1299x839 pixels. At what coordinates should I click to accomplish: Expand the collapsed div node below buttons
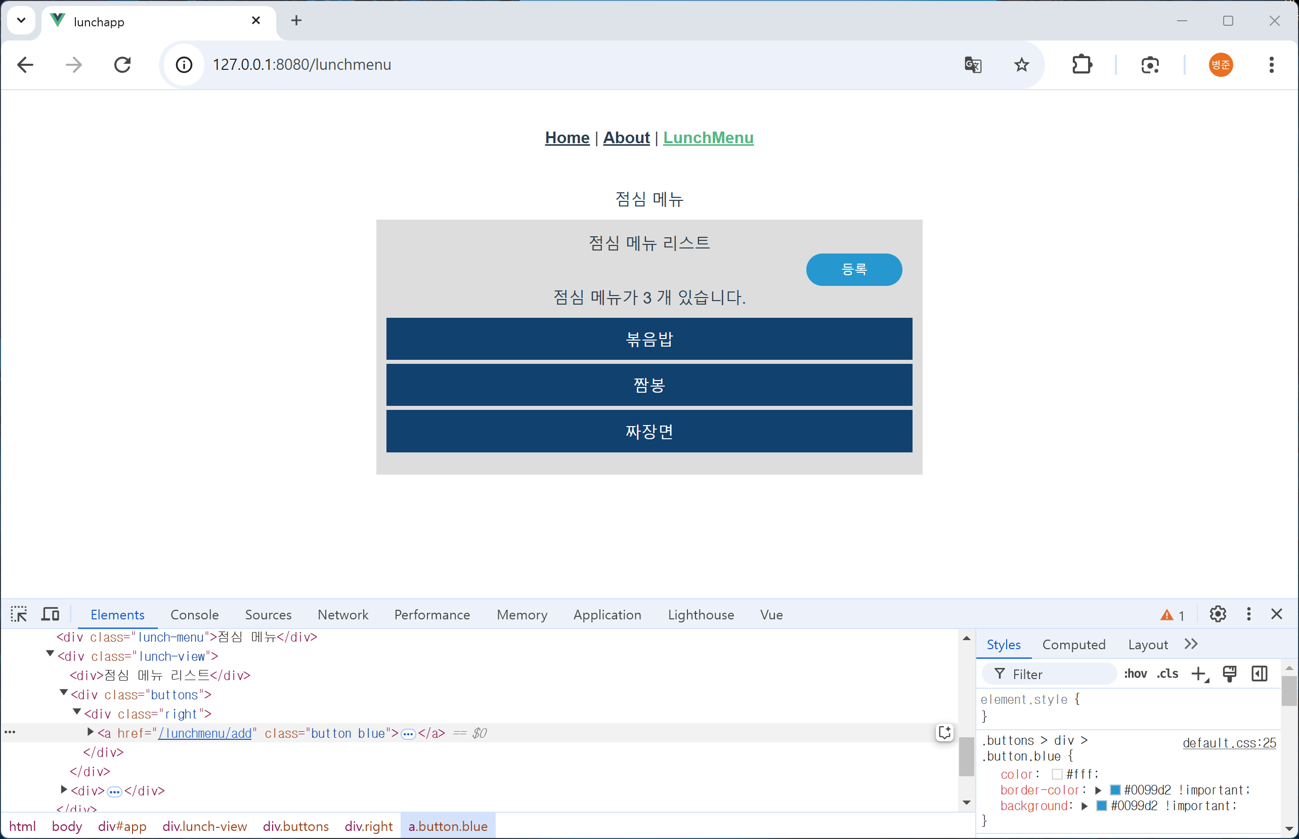click(64, 790)
